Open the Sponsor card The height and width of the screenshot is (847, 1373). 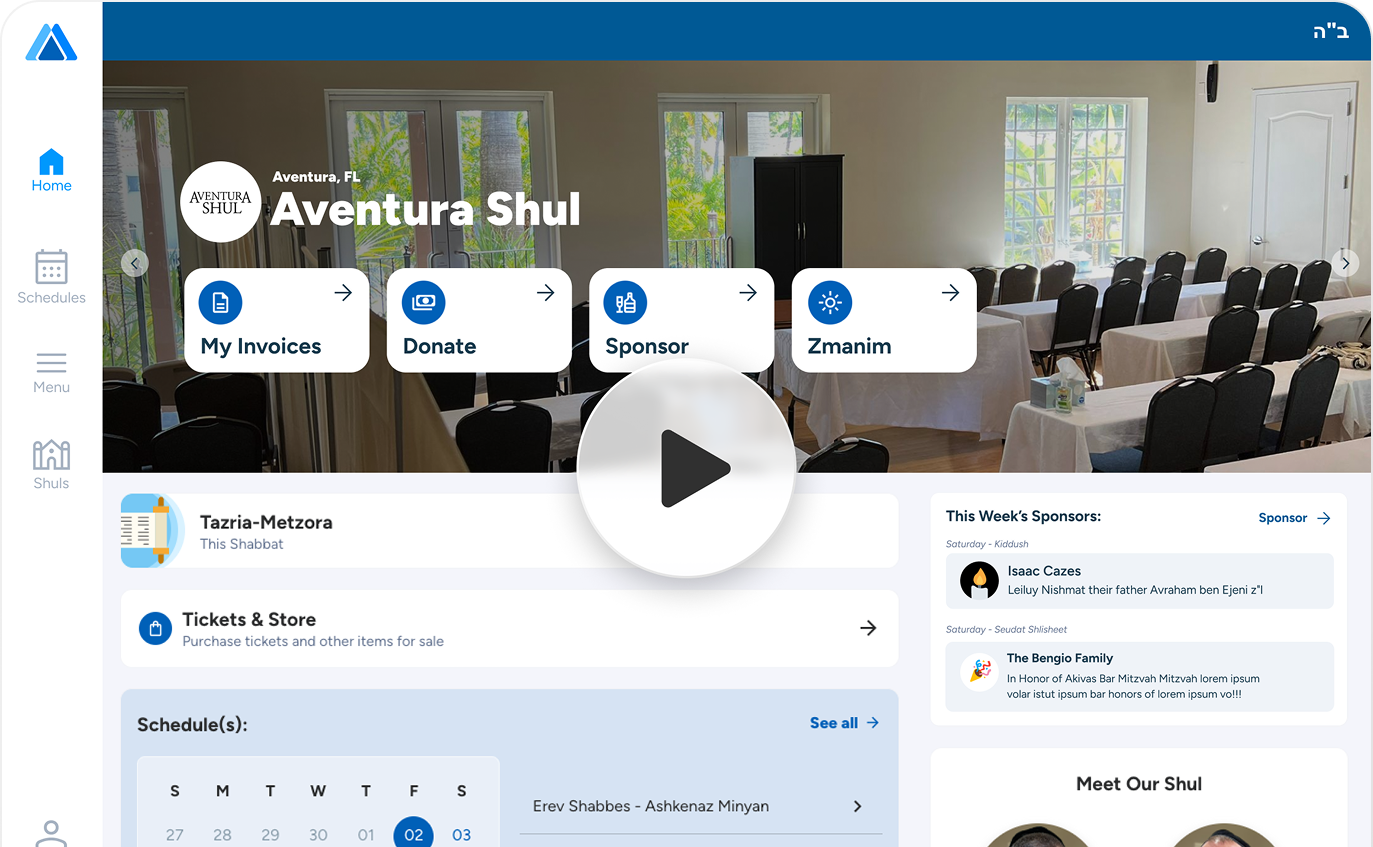(682, 320)
